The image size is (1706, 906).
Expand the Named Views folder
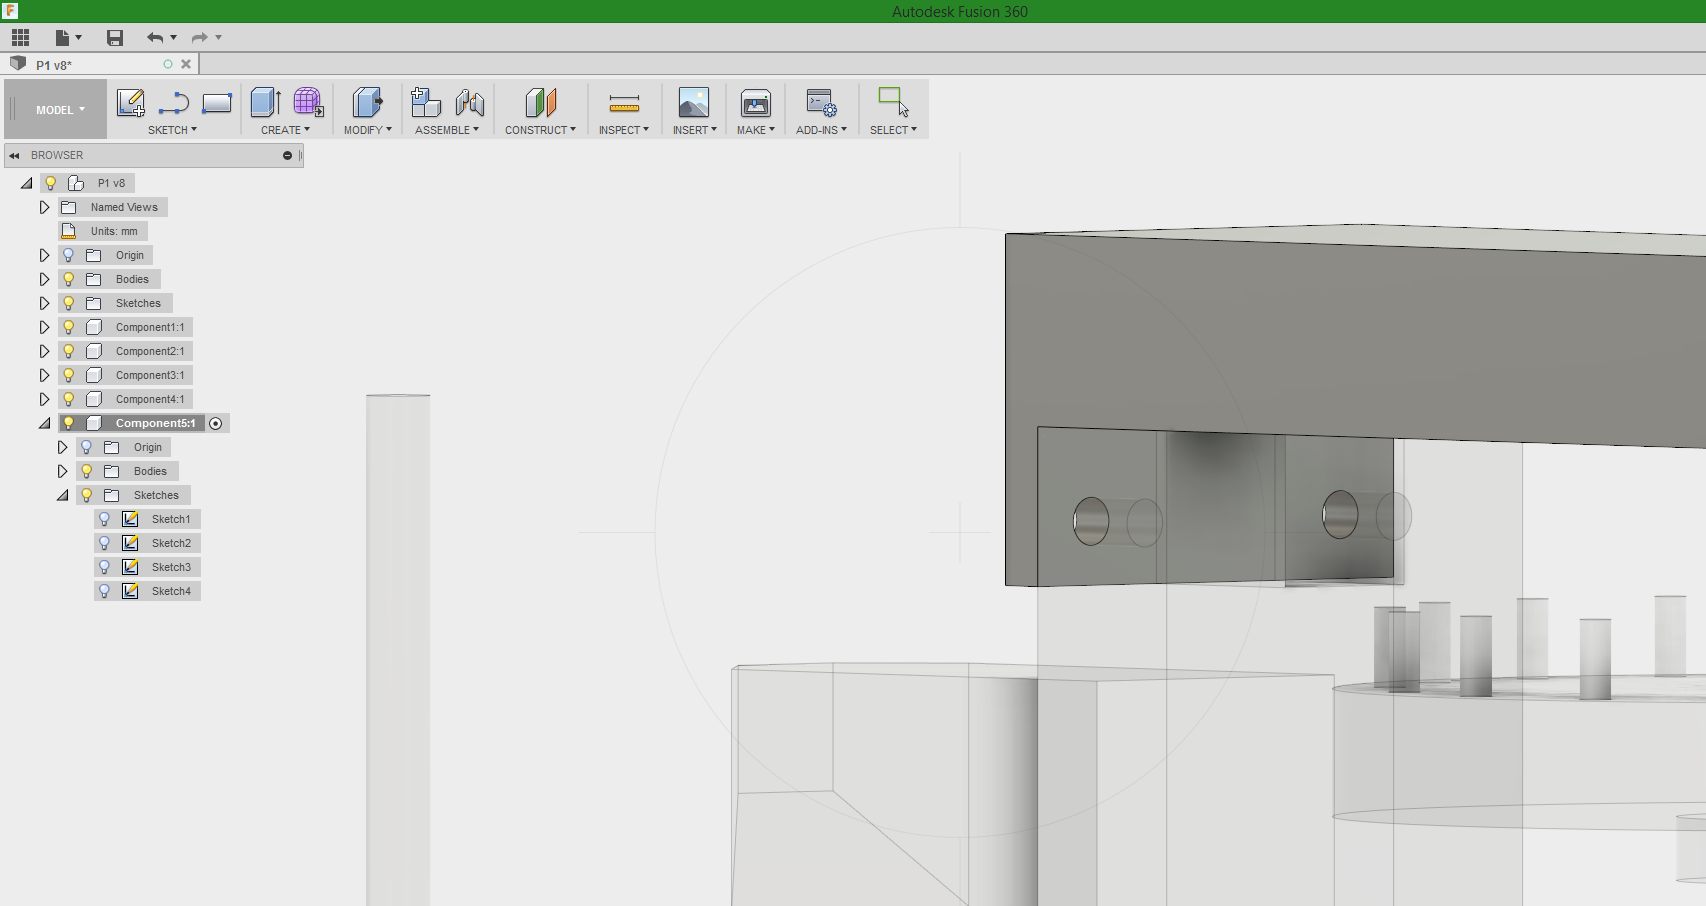(44, 207)
